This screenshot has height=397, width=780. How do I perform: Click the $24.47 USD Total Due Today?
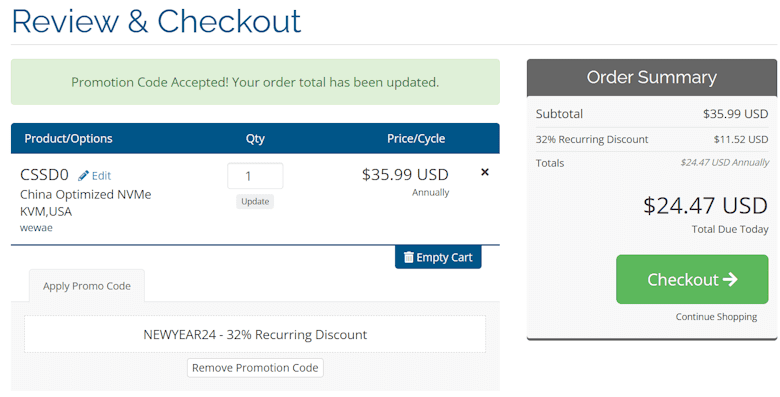[x=705, y=205]
